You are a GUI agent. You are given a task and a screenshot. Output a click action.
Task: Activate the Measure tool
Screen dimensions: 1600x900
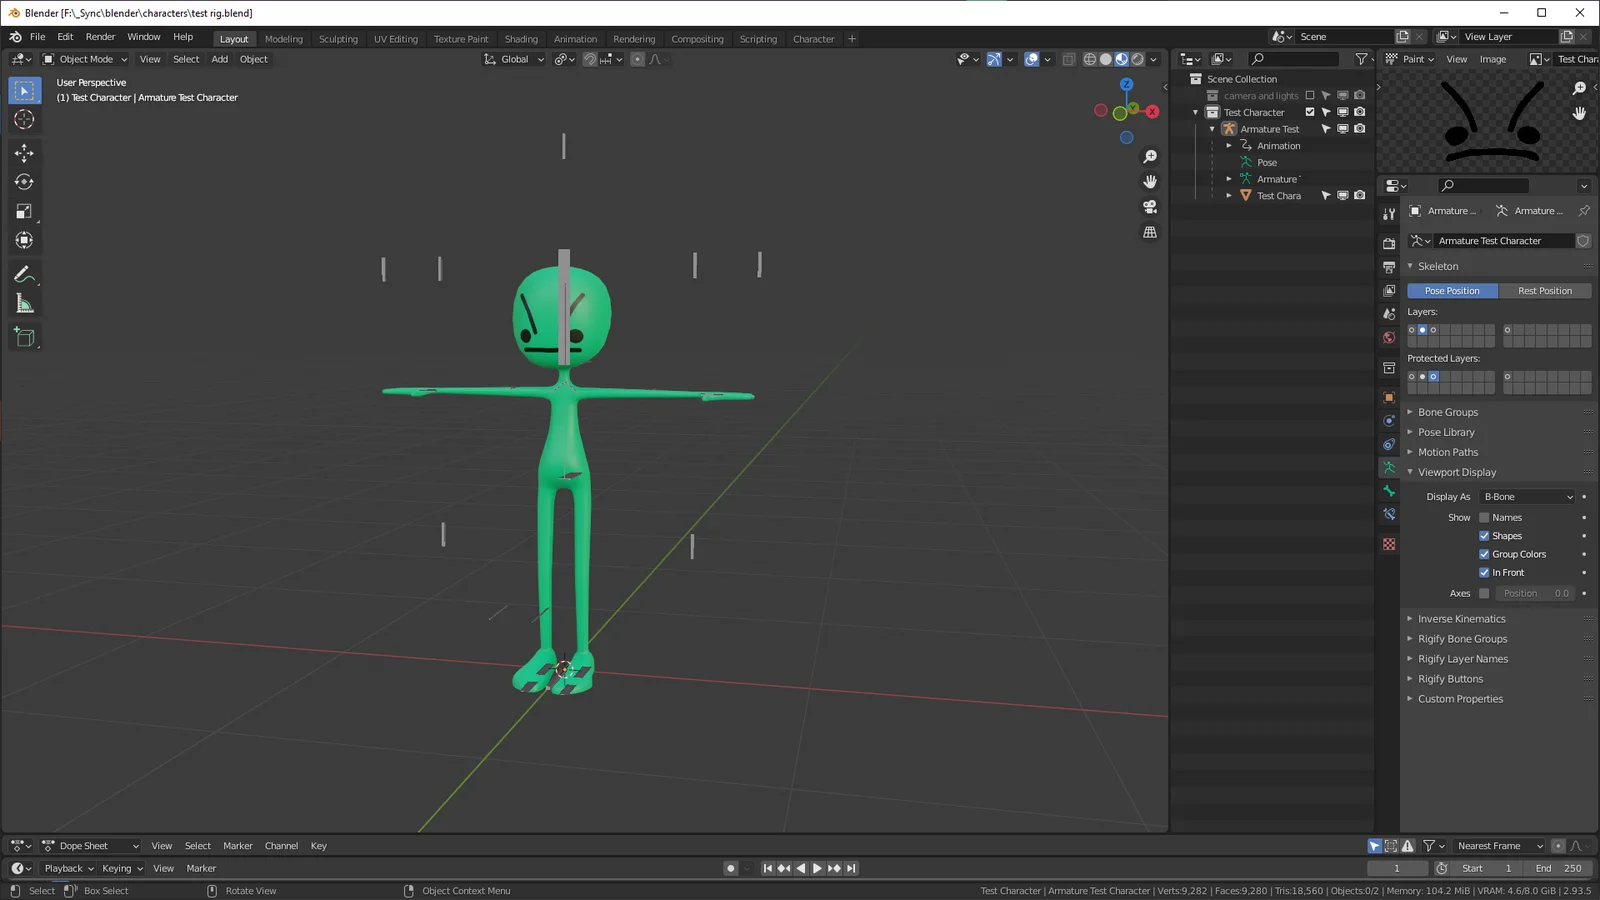pyautogui.click(x=24, y=304)
